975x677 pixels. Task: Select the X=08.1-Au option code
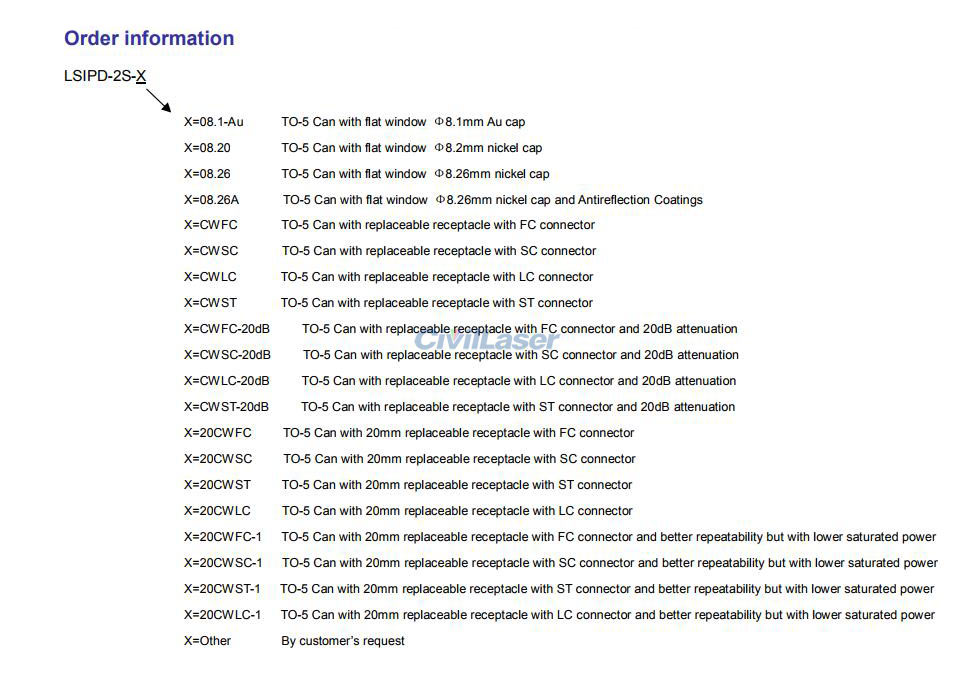pyautogui.click(x=213, y=122)
